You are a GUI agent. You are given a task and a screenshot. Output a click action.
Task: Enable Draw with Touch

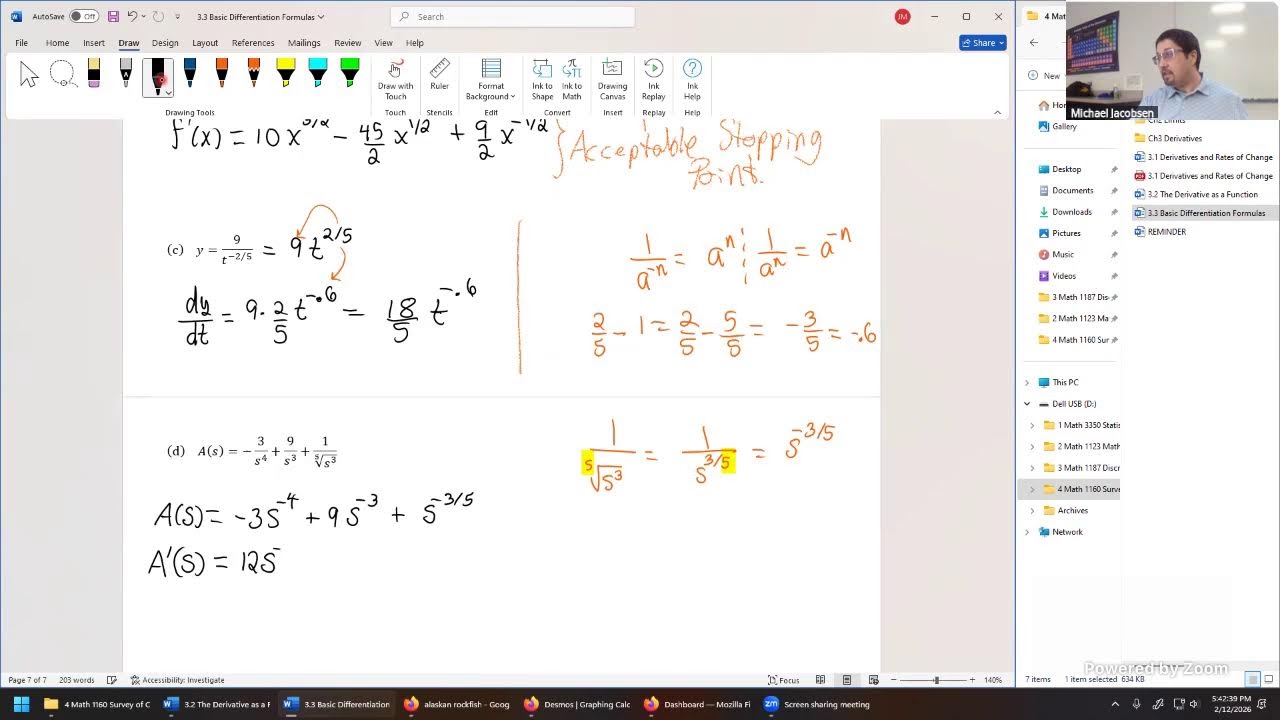(395, 80)
